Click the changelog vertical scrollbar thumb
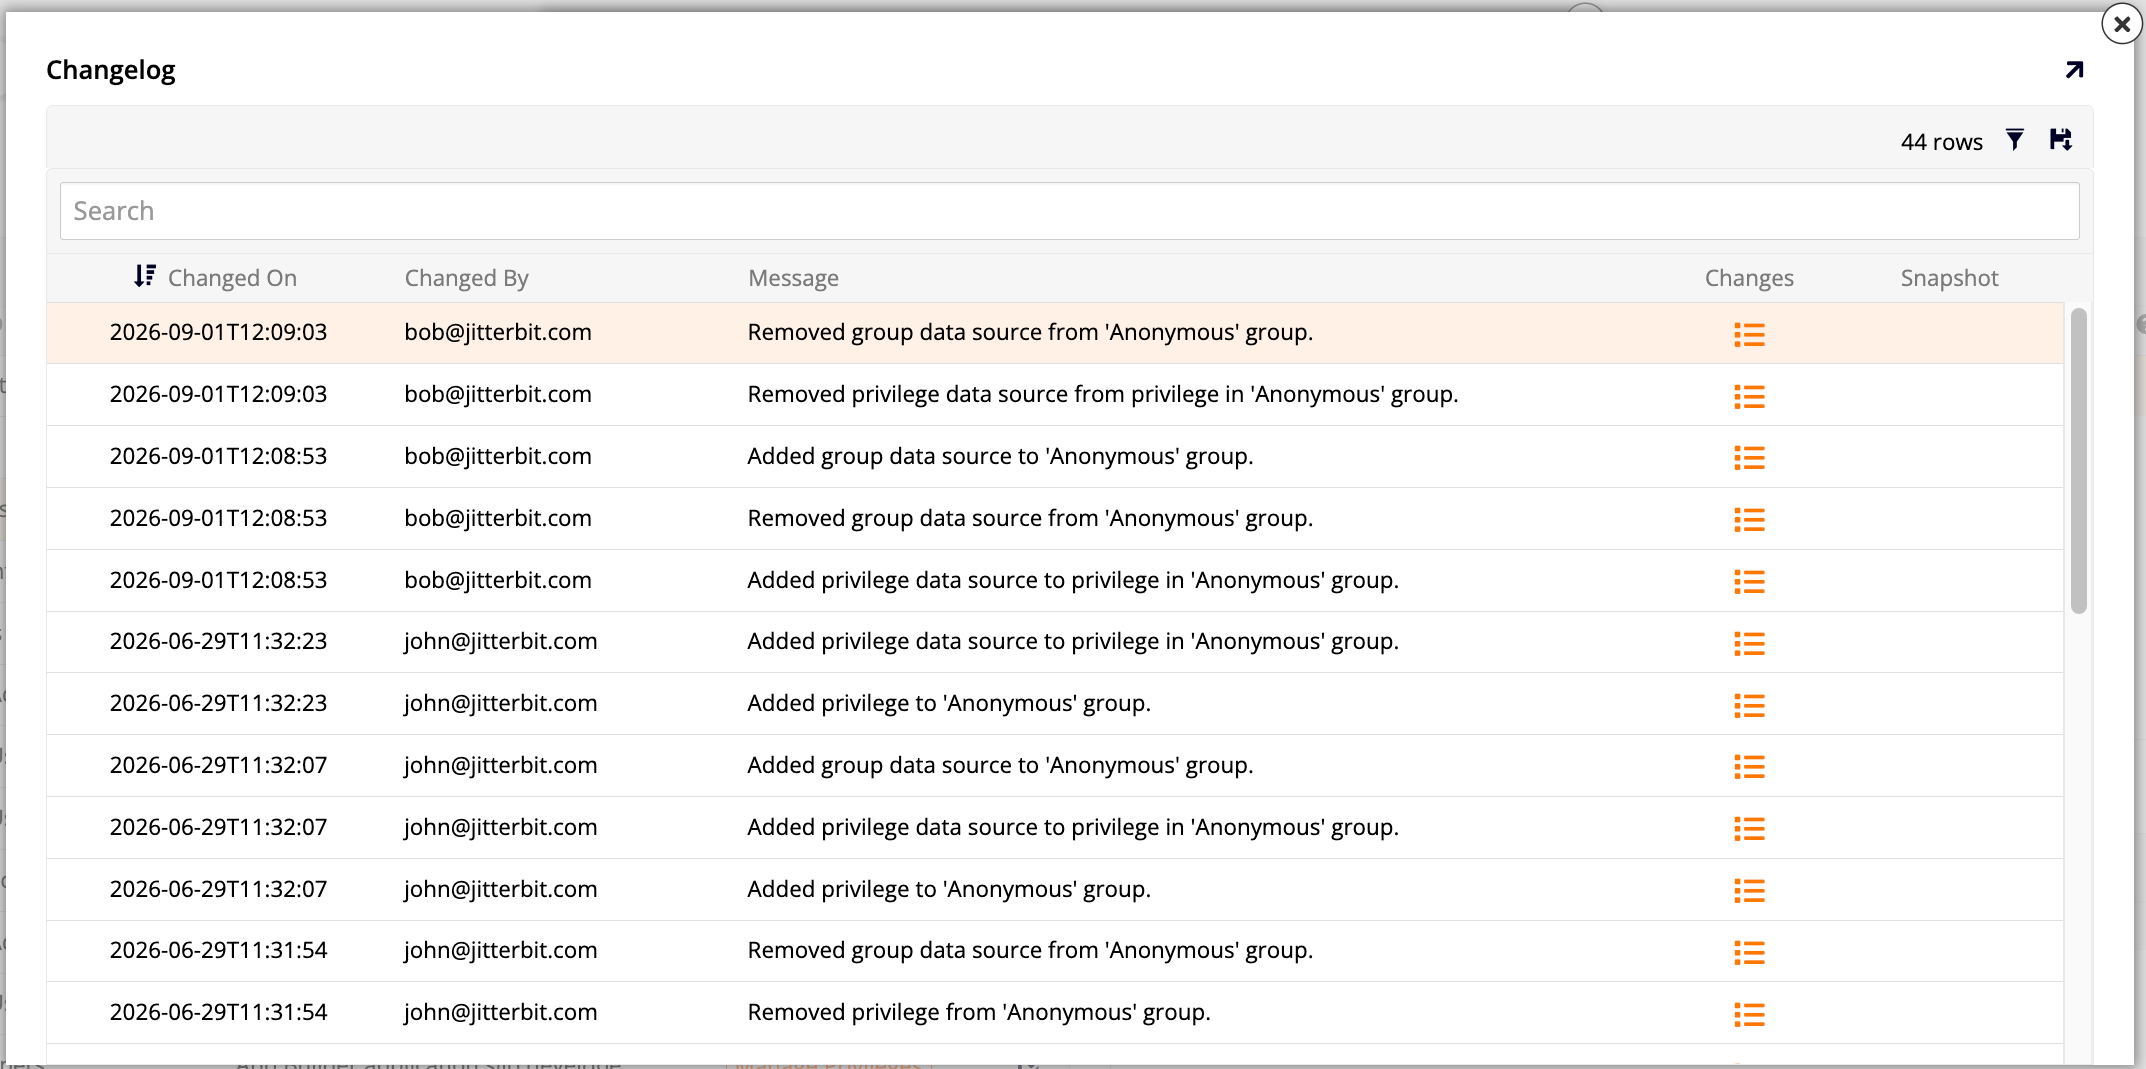This screenshot has height=1069, width=2146. pos(2079,461)
